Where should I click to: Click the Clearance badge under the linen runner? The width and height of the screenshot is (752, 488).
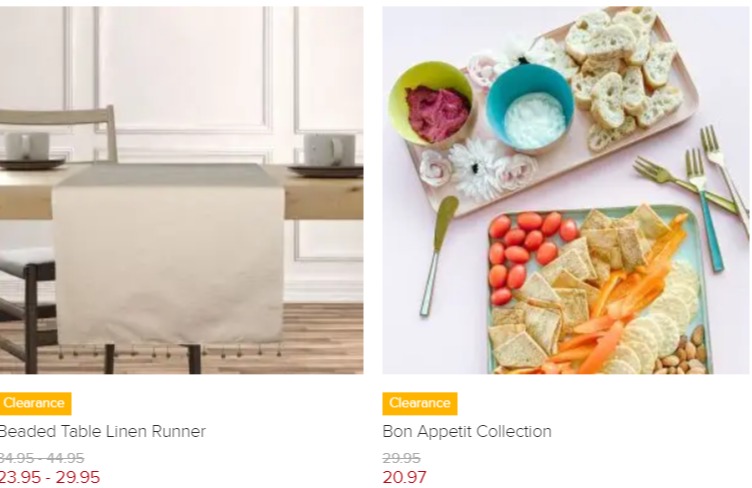point(35,403)
